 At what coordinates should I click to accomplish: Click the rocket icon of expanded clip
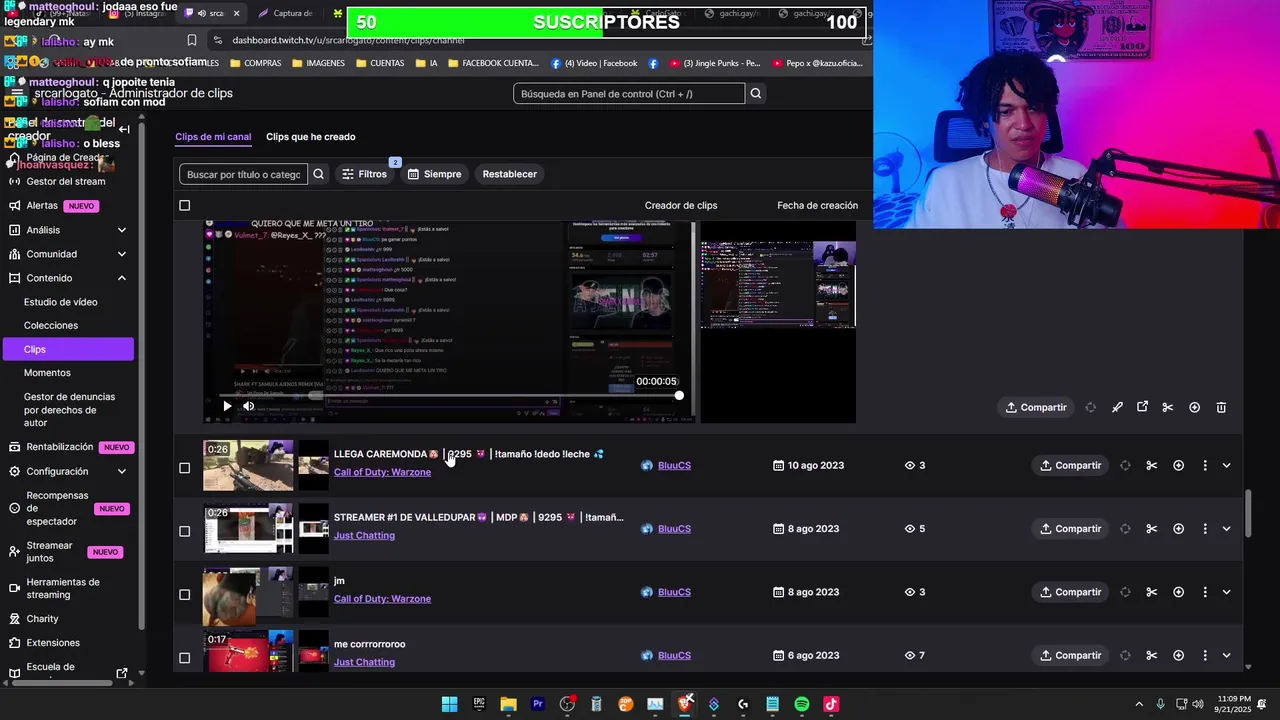1117,407
